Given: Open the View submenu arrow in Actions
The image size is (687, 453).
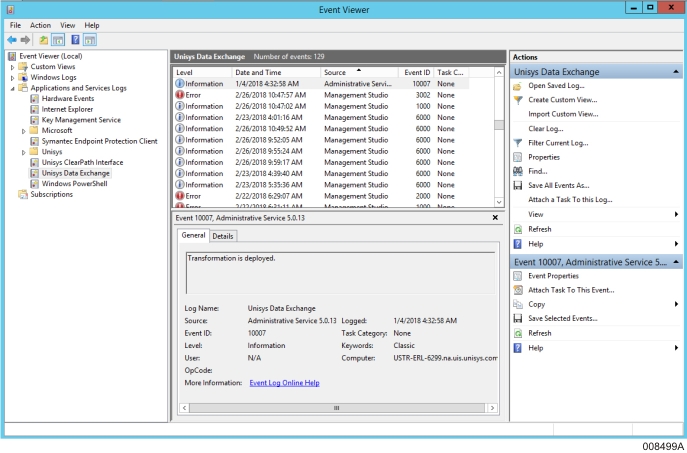Looking at the screenshot, I should 676,214.
